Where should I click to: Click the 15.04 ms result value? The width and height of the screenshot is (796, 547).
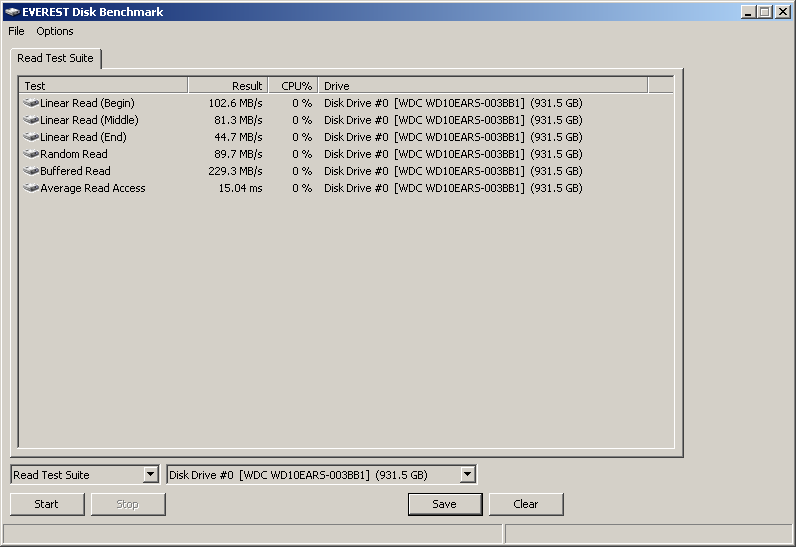[x=241, y=188]
